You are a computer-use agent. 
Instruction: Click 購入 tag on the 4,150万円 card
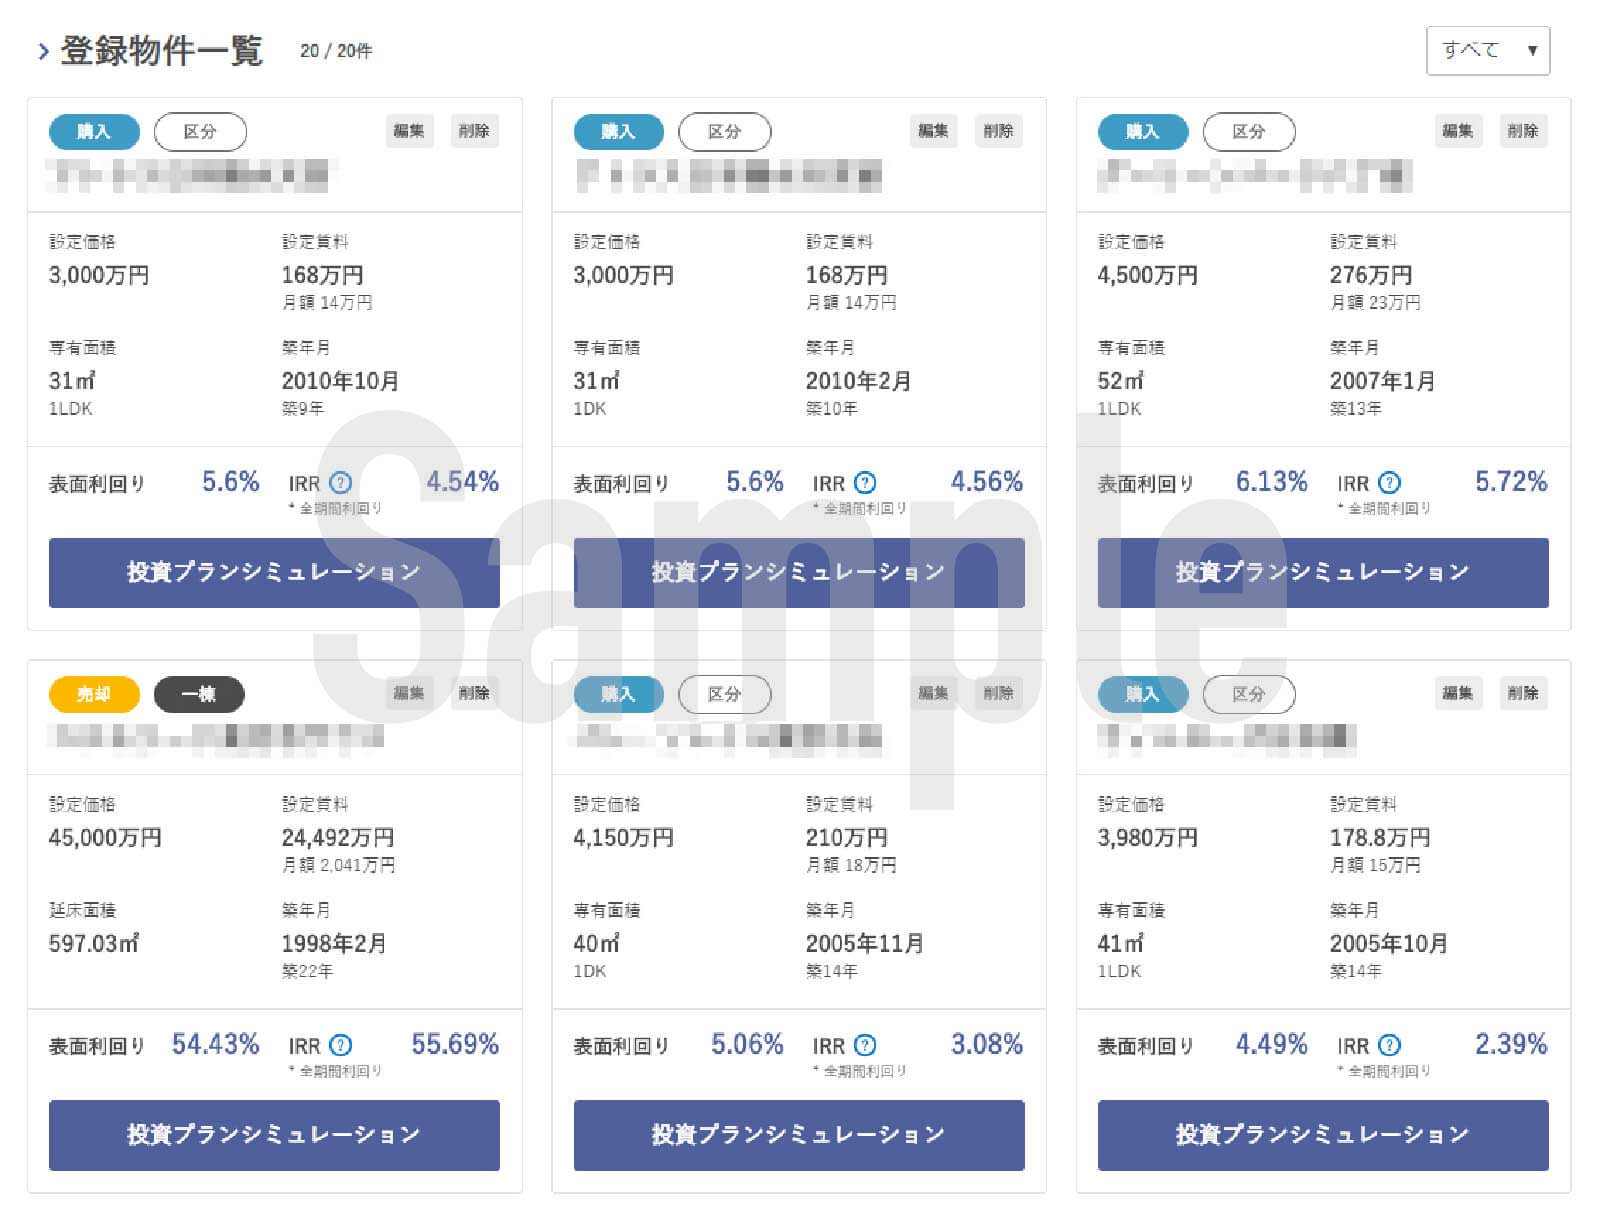[618, 694]
